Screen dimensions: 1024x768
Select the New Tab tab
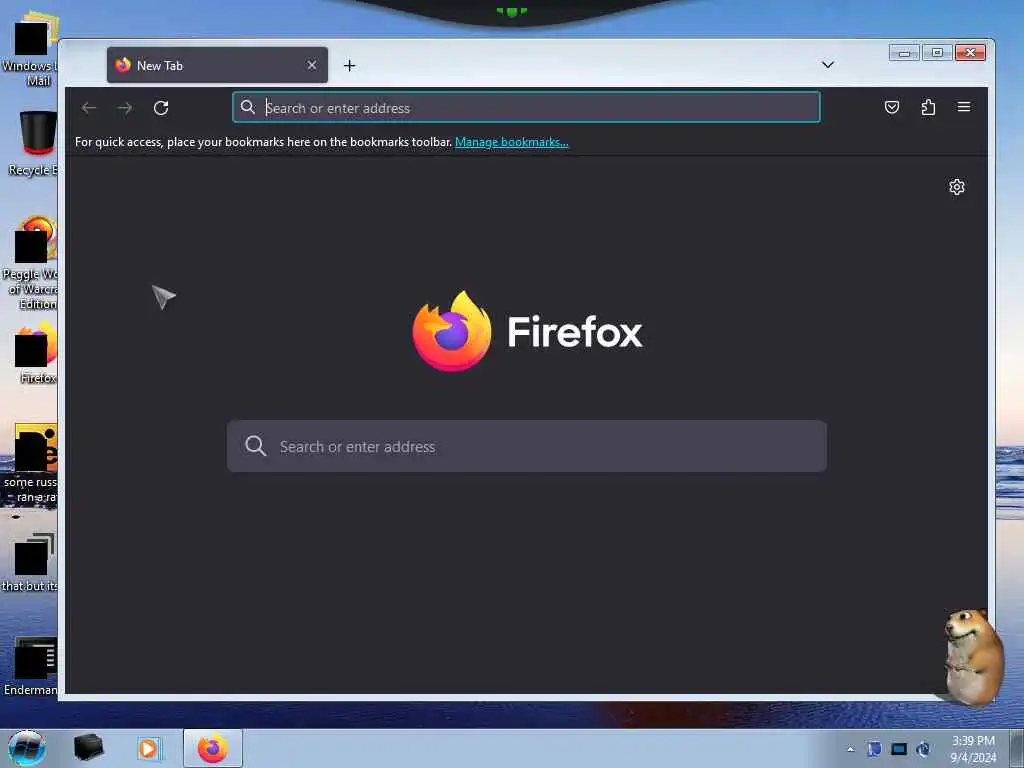(217, 65)
